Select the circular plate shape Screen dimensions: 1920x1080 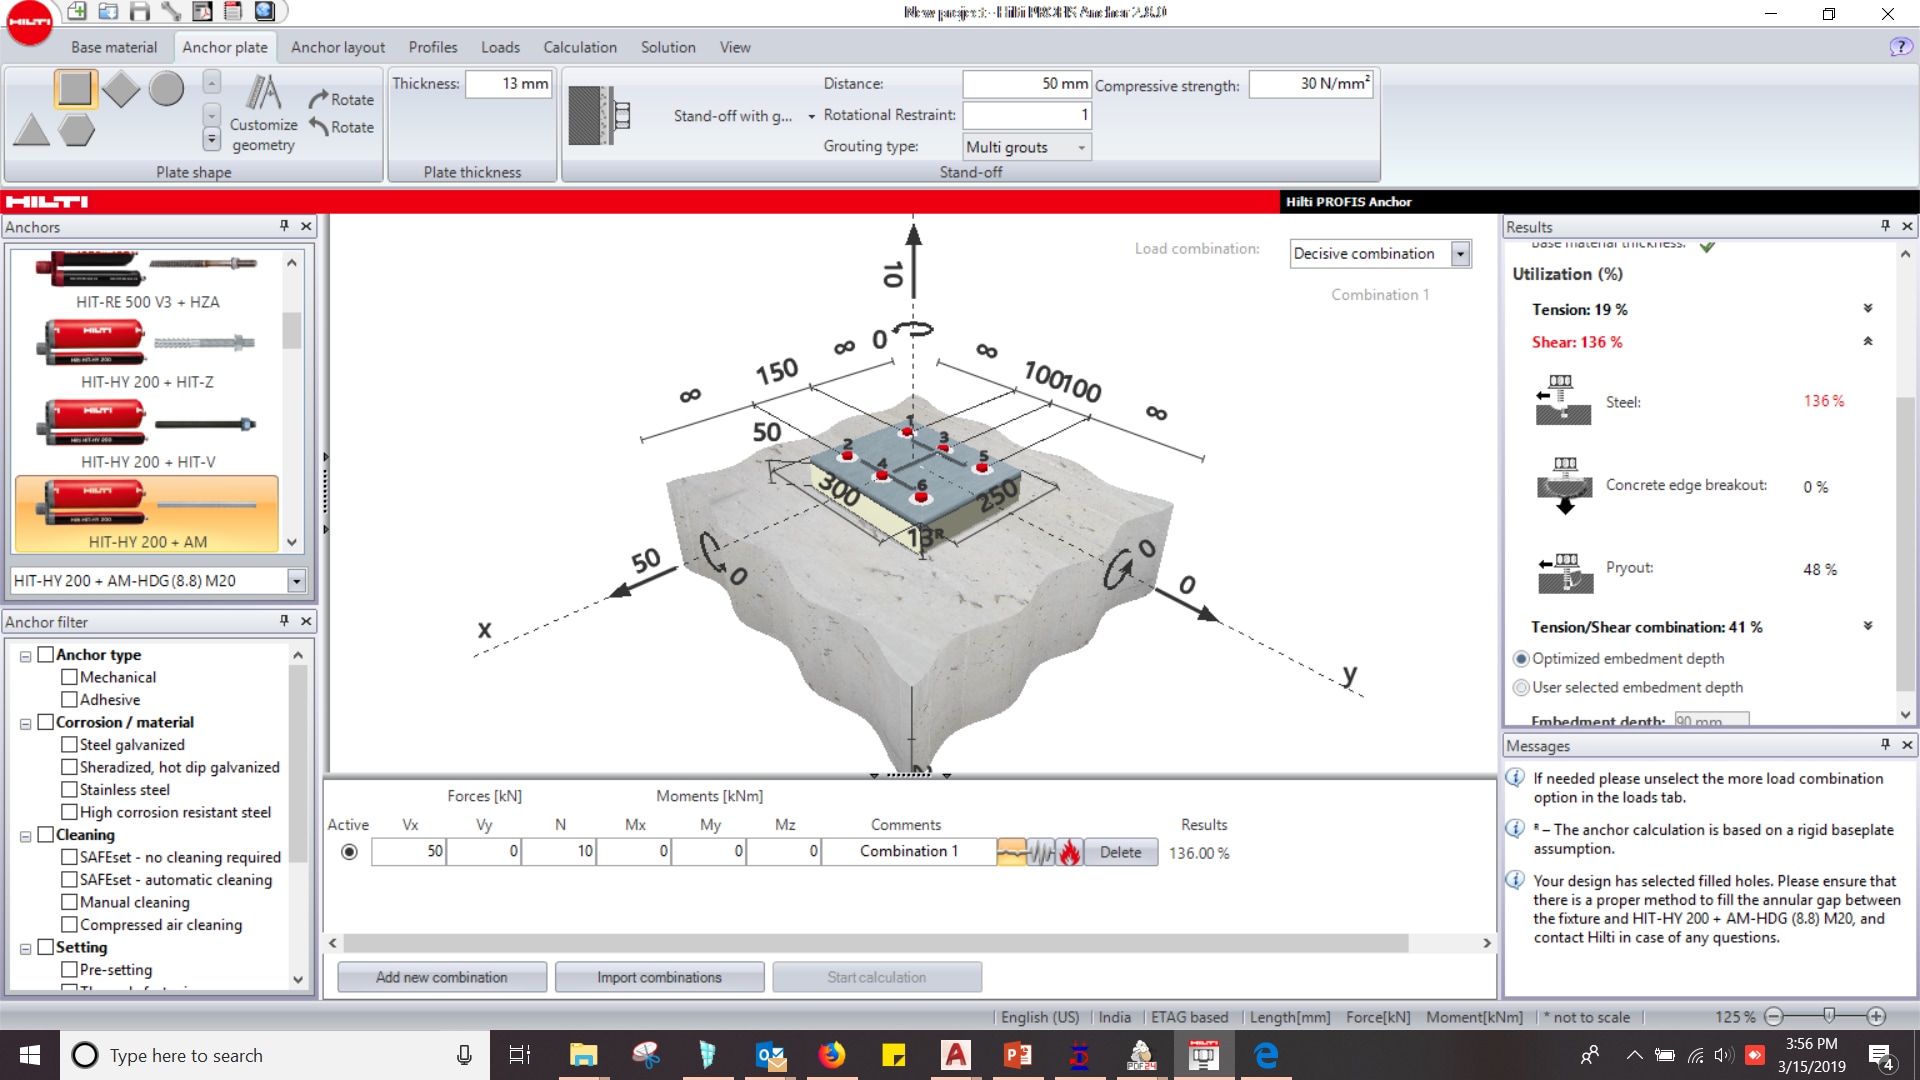(x=166, y=89)
